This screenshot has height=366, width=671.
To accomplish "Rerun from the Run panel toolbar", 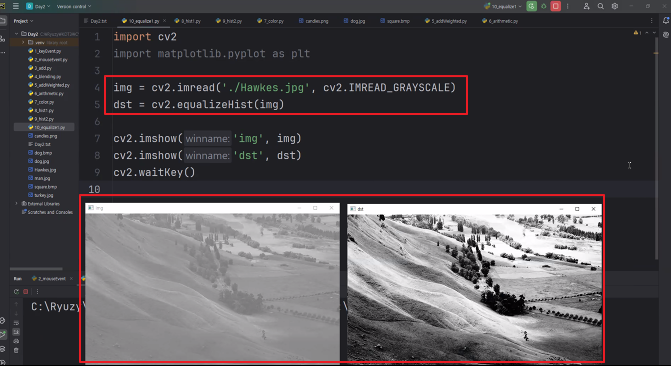I will (16, 292).
